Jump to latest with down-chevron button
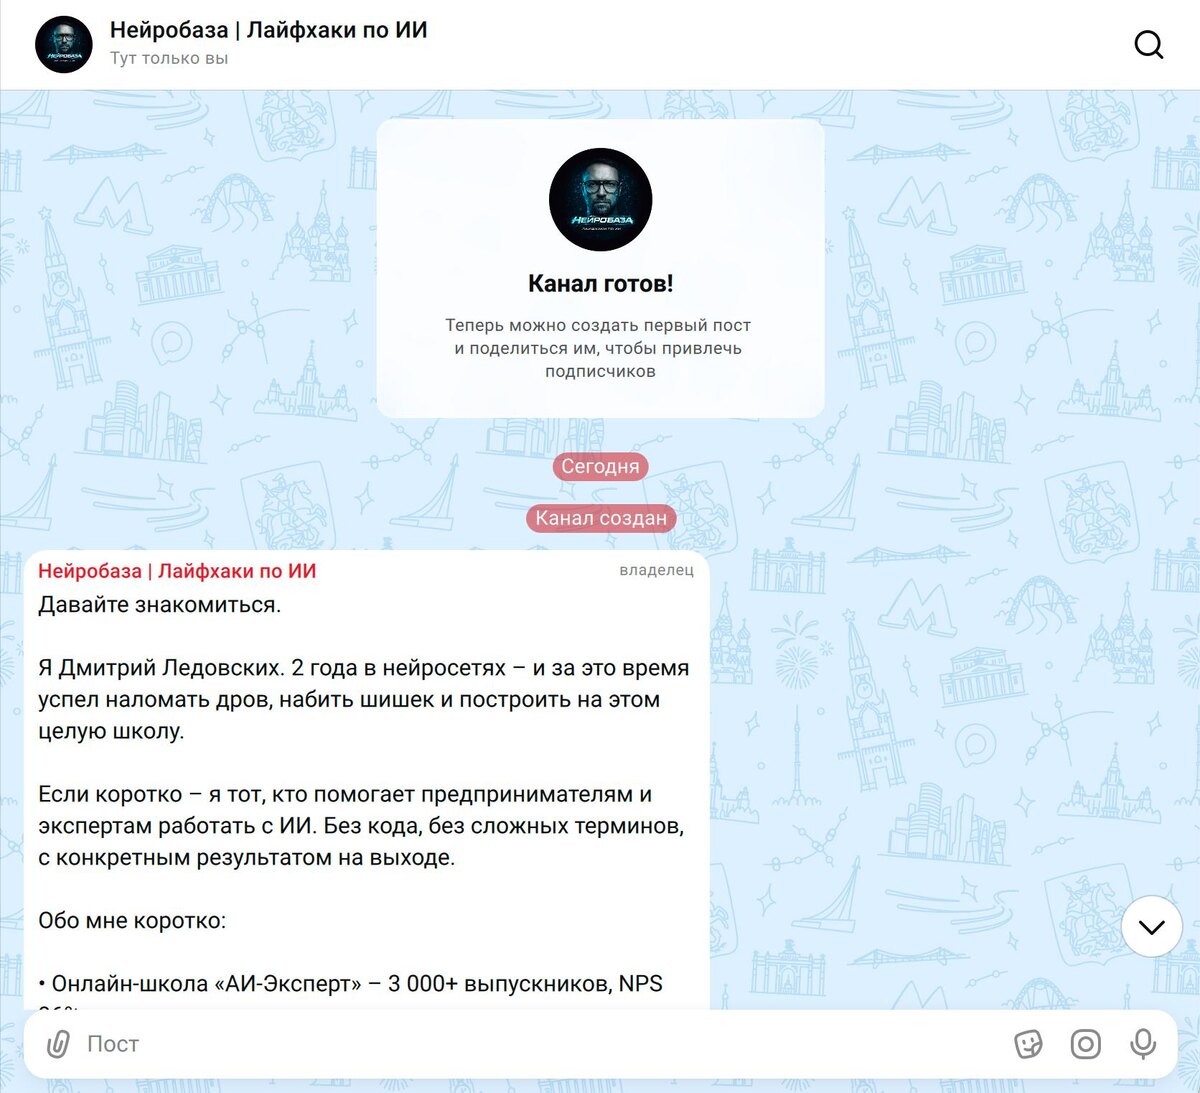This screenshot has height=1093, width=1200. click(1152, 927)
